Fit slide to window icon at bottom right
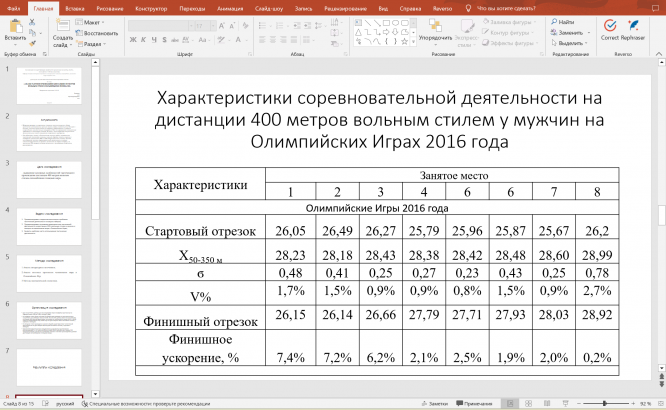The image size is (666, 410). tap(658, 404)
